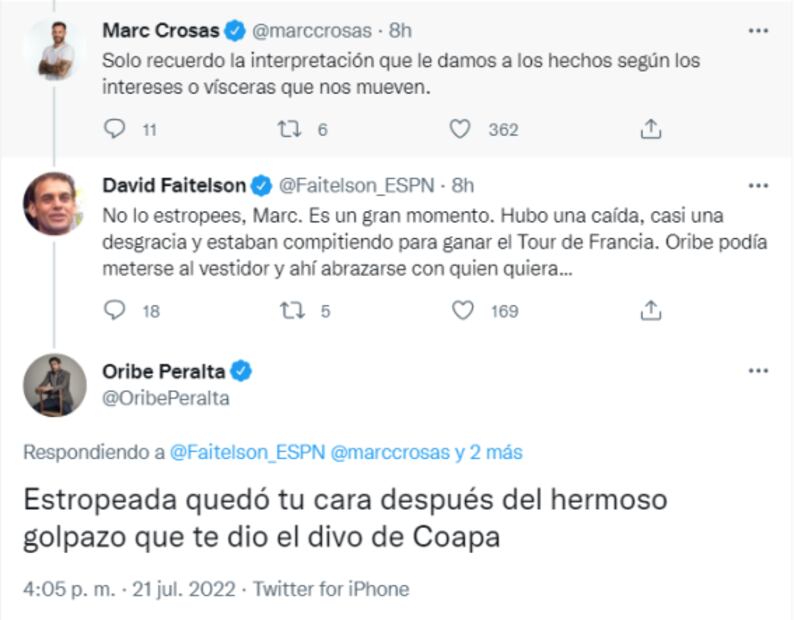Open more options on Oribe Peralta's tweet
The height and width of the screenshot is (620, 794).
(758, 371)
